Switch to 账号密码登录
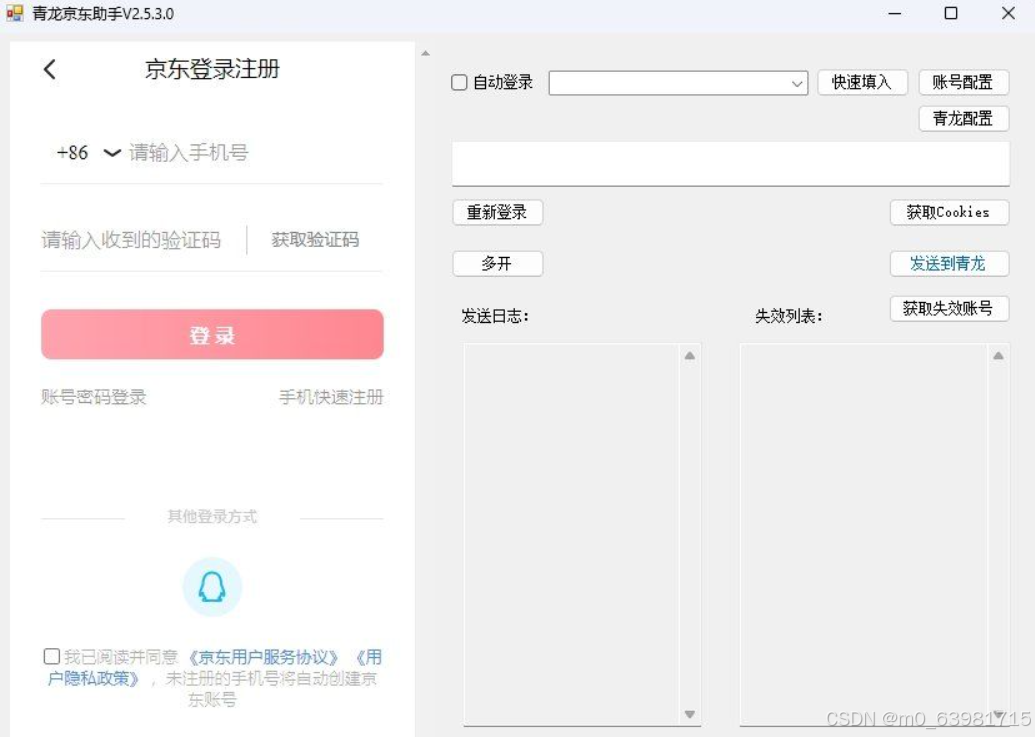The height and width of the screenshot is (737, 1035). (x=94, y=397)
